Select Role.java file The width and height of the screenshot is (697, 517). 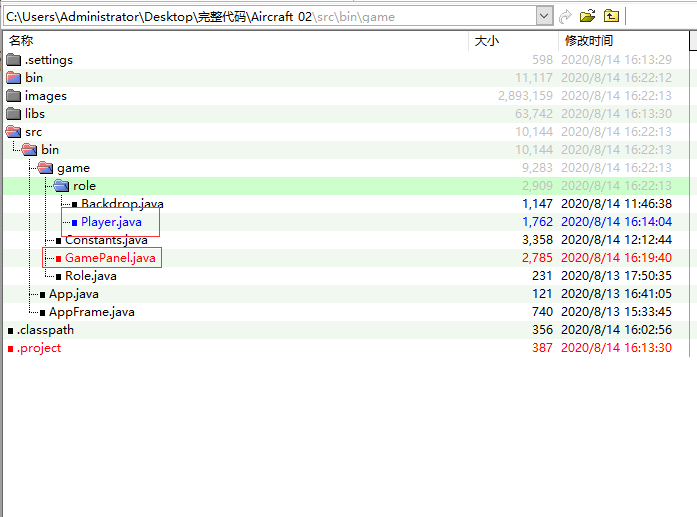pos(91,276)
